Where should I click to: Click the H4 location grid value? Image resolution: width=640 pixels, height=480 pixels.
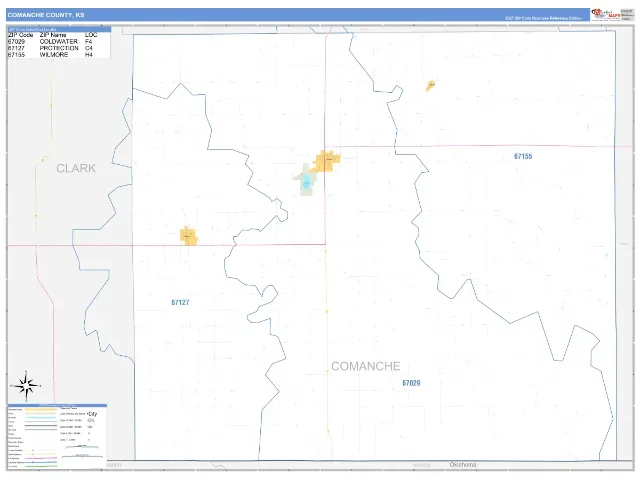[x=89, y=55]
